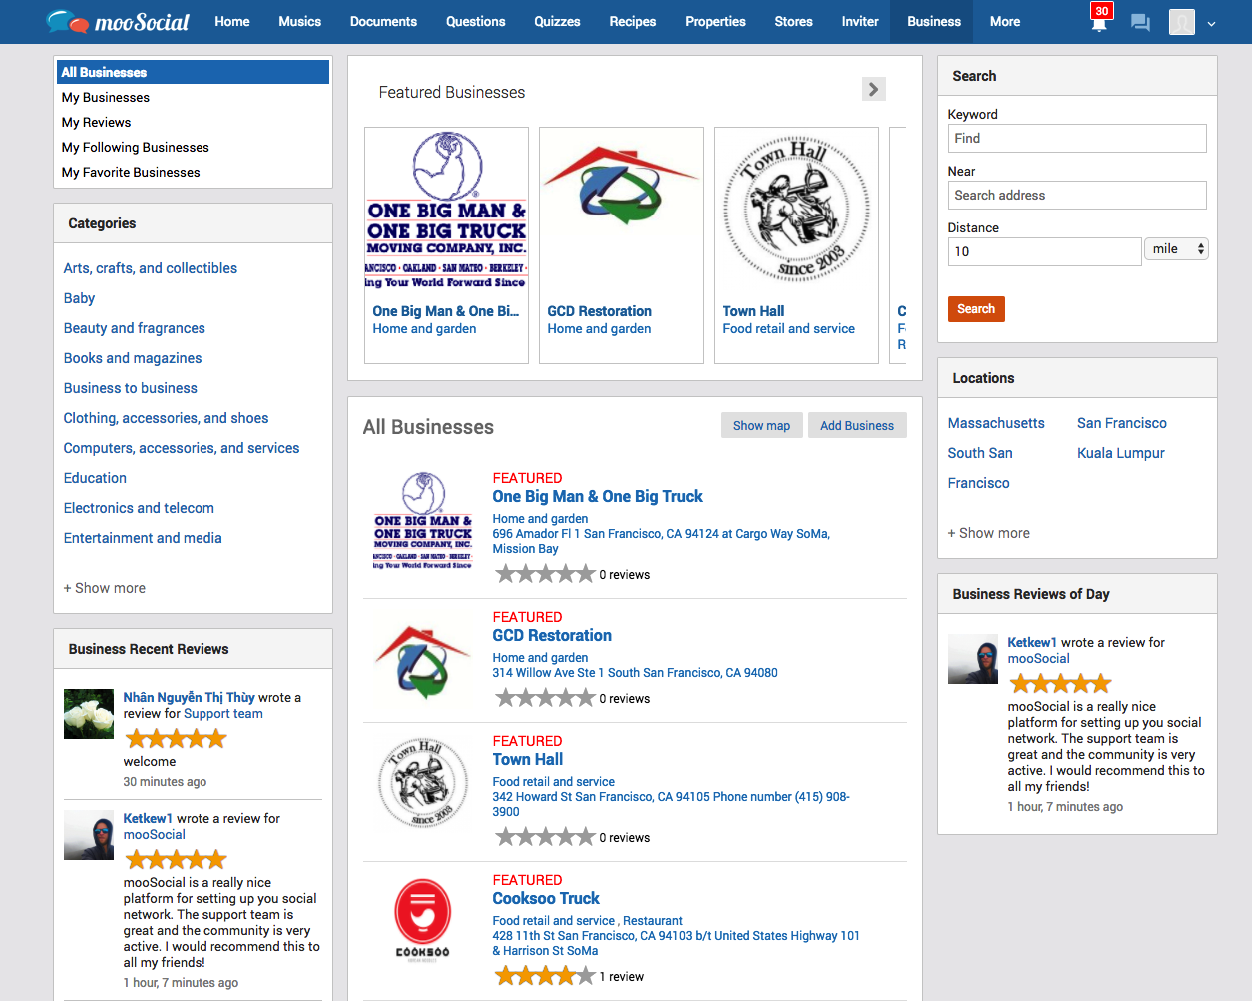This screenshot has height=1001, width=1252.
Task: Select the Business nav tab
Action: [x=934, y=21]
